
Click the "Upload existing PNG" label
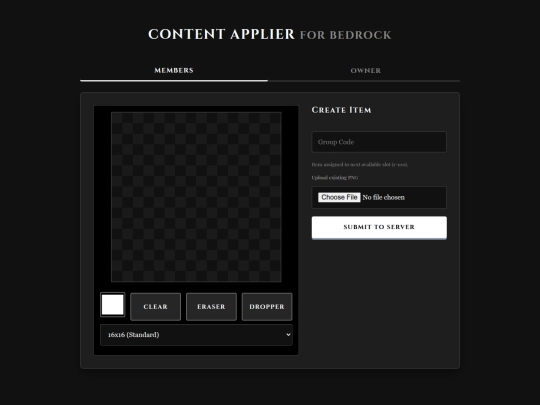pyautogui.click(x=335, y=178)
